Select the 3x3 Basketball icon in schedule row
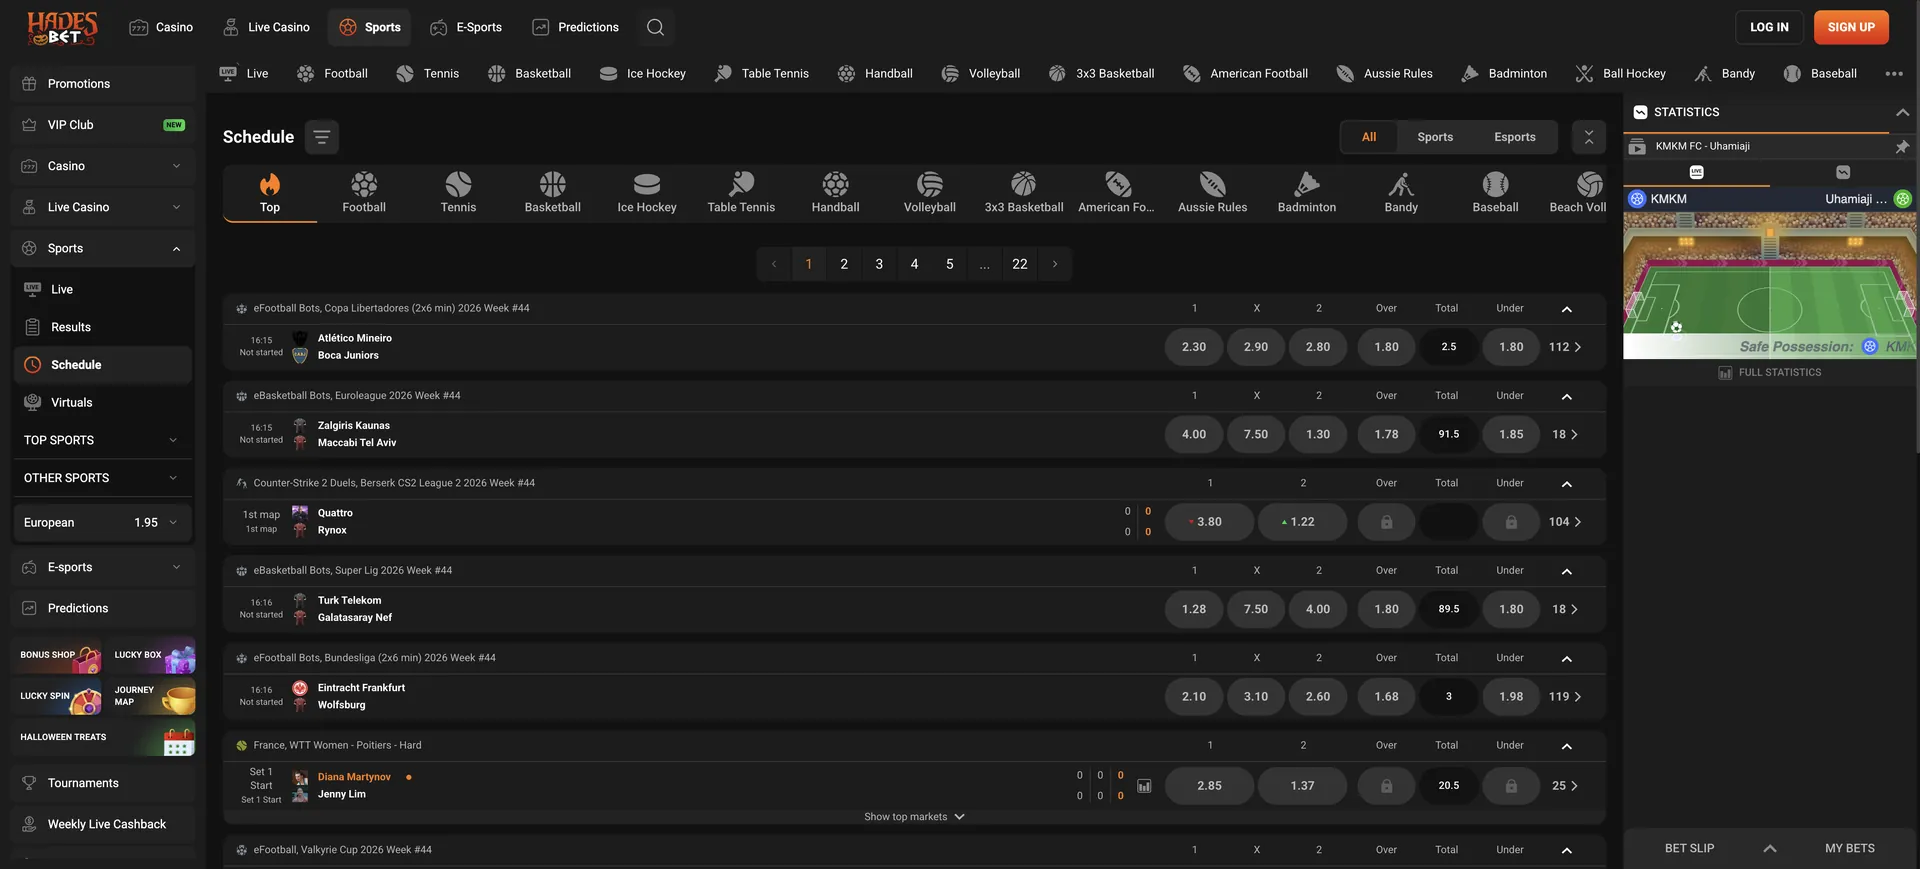Viewport: 1920px width, 869px height. (x=1023, y=184)
